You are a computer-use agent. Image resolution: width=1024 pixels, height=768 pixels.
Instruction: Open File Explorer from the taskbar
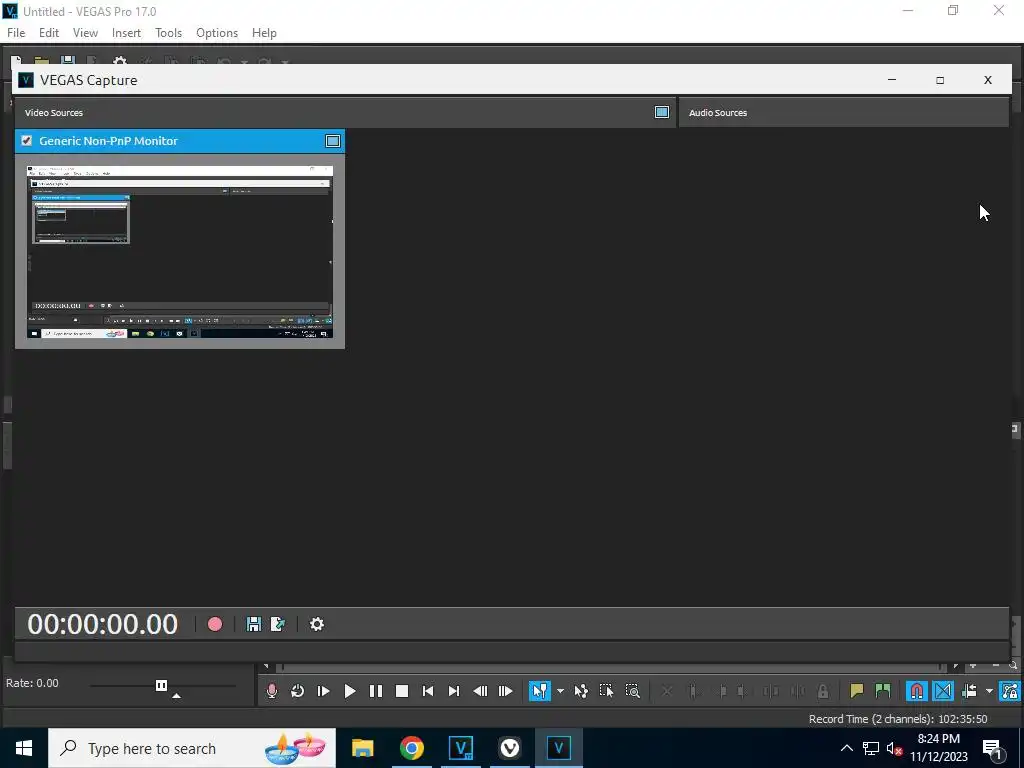(362, 748)
